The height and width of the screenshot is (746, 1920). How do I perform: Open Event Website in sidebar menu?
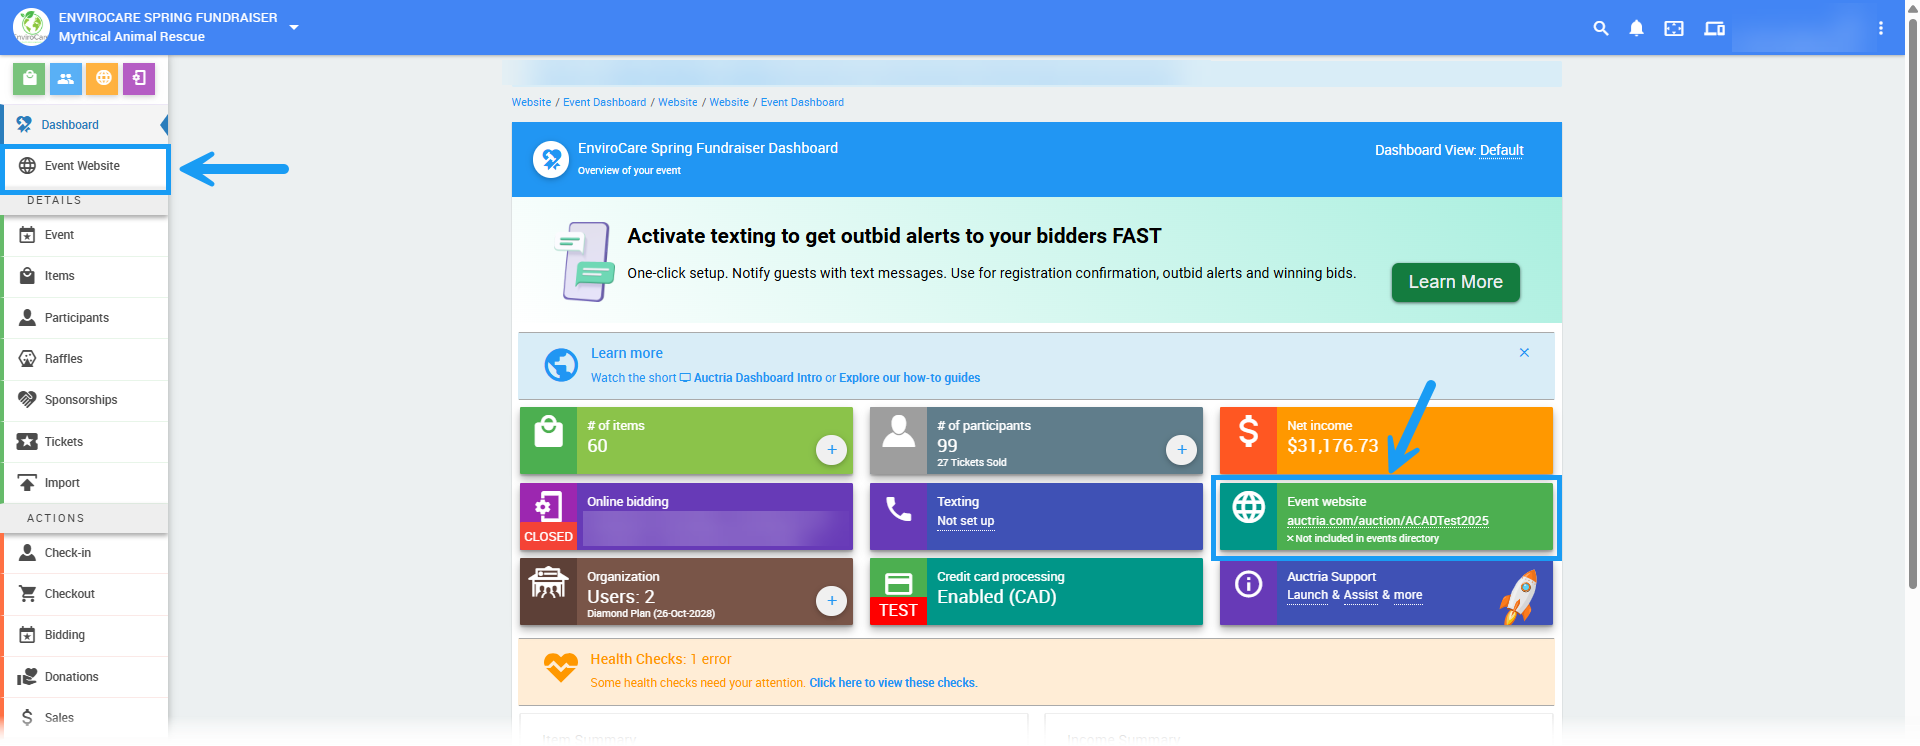tap(82, 166)
